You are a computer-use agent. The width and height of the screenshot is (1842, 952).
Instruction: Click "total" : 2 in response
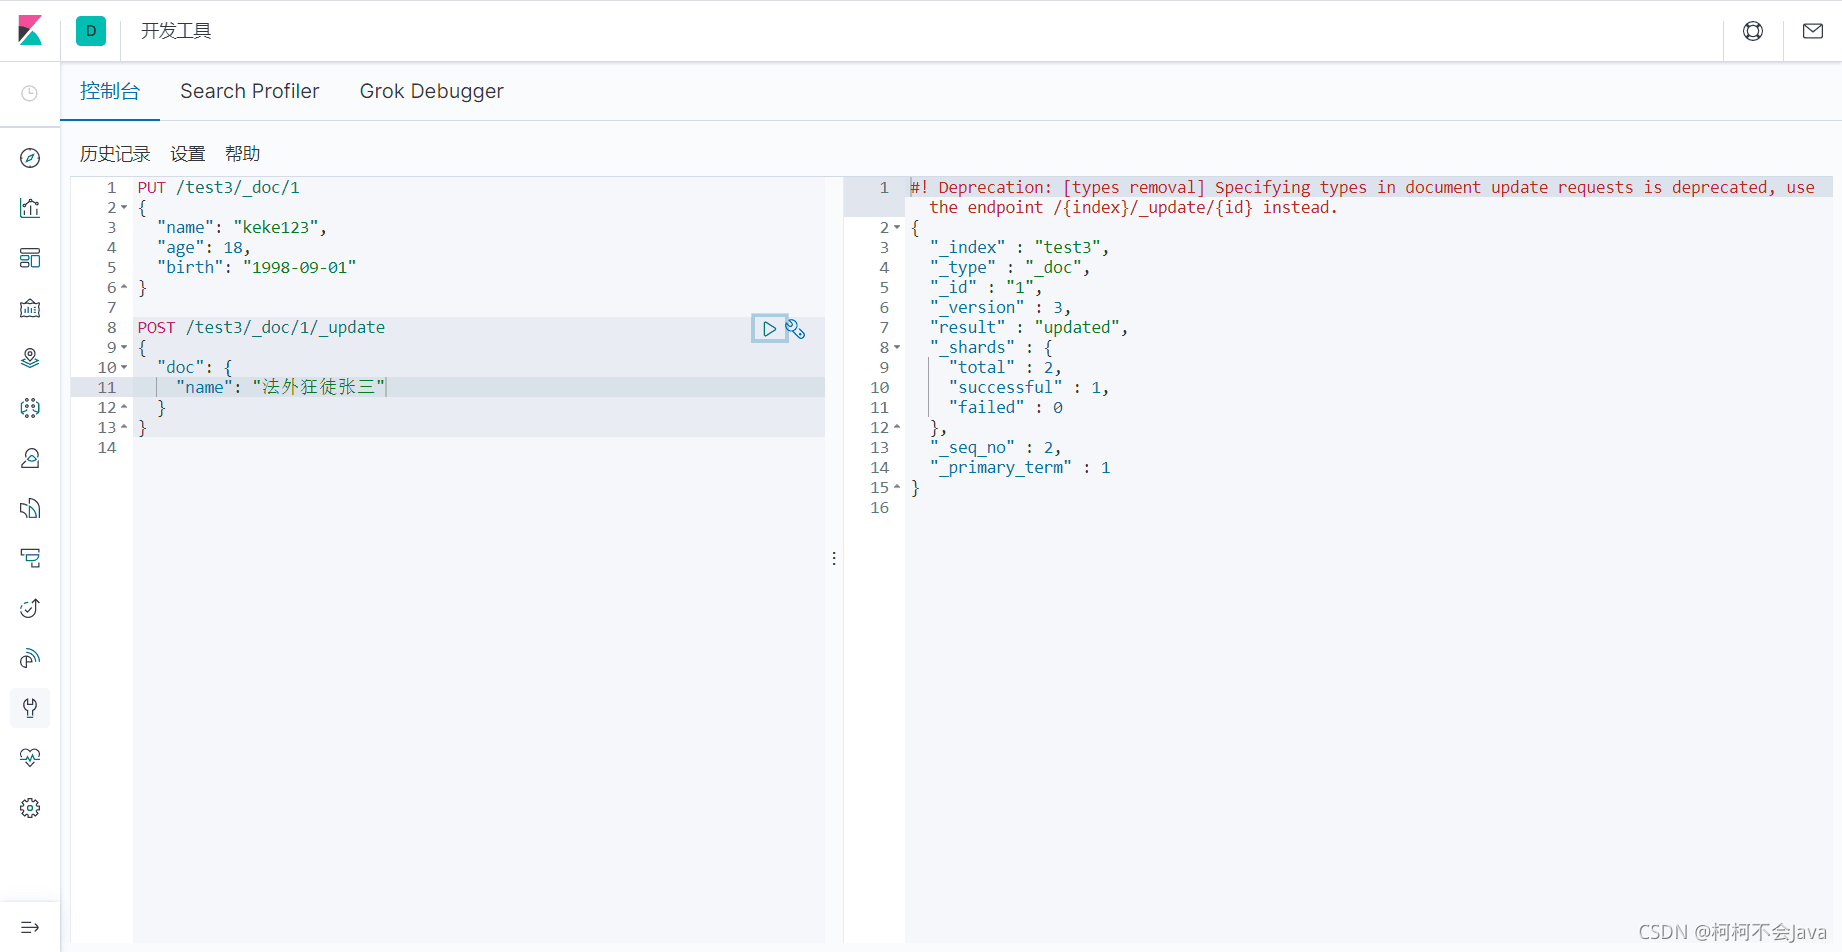pyautogui.click(x=1005, y=367)
